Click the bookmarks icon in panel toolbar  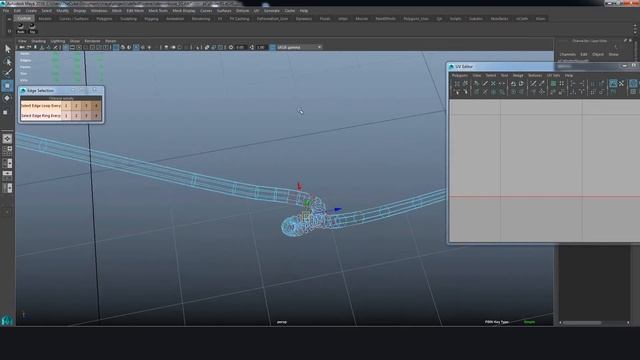click(42, 47)
